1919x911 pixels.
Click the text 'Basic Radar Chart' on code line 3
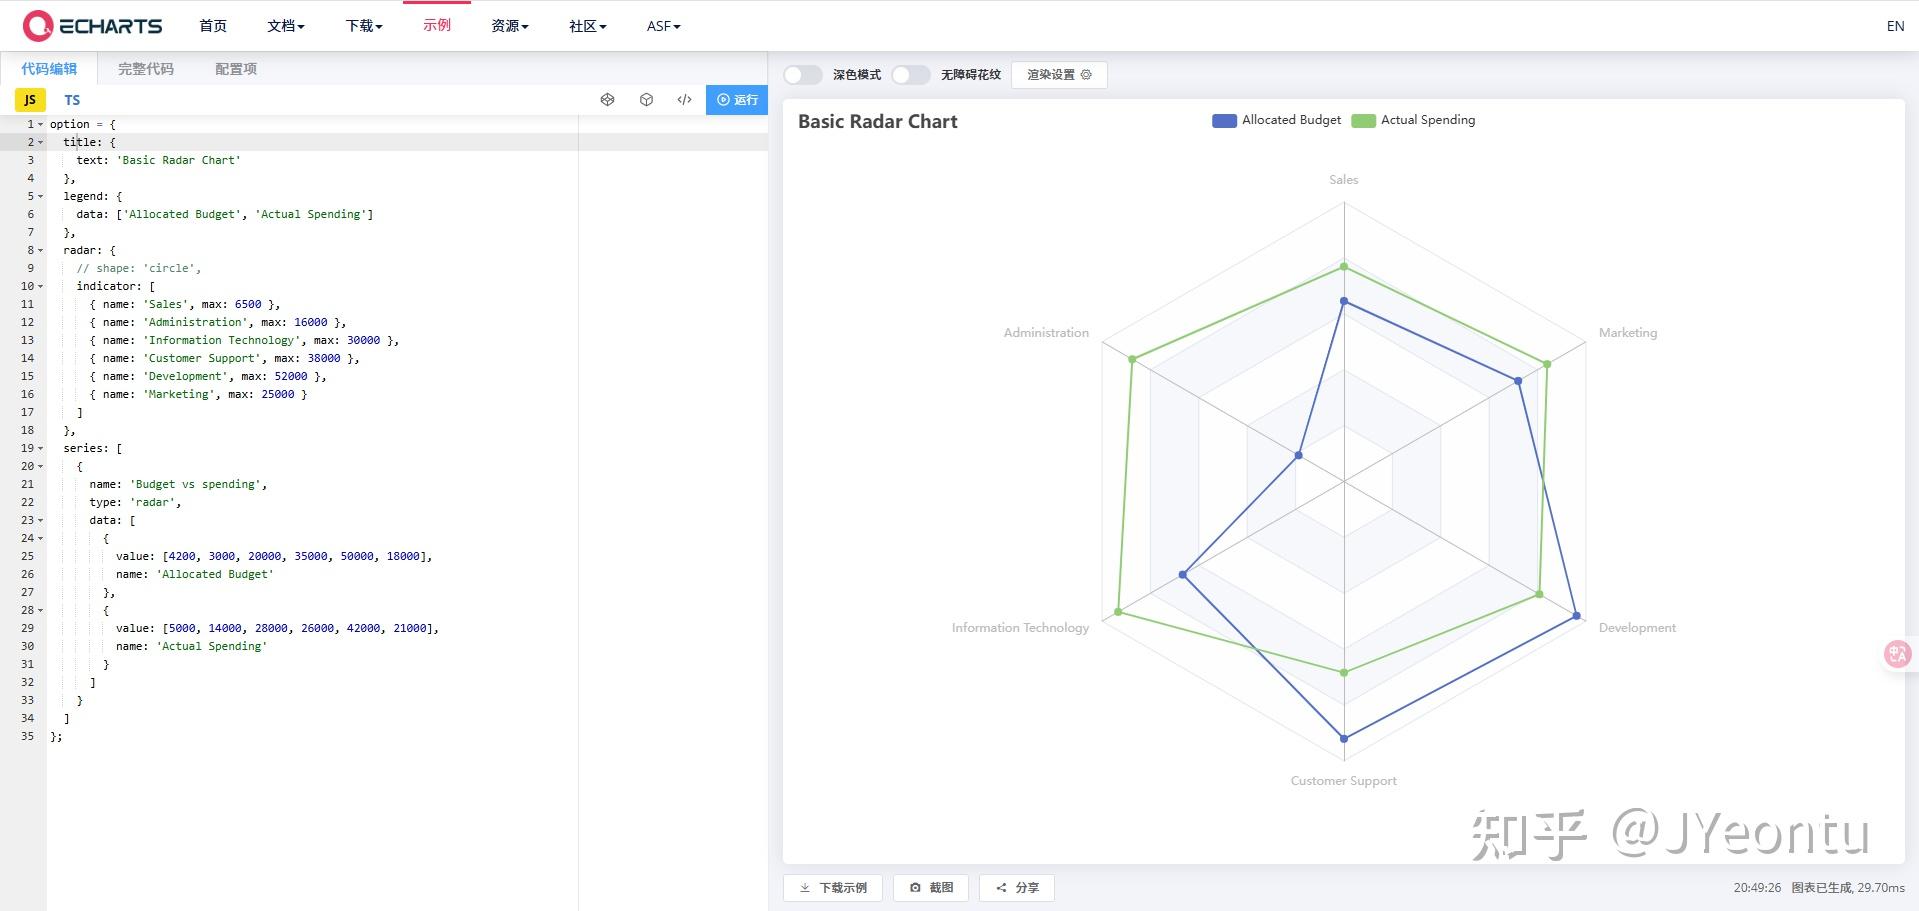tap(179, 160)
